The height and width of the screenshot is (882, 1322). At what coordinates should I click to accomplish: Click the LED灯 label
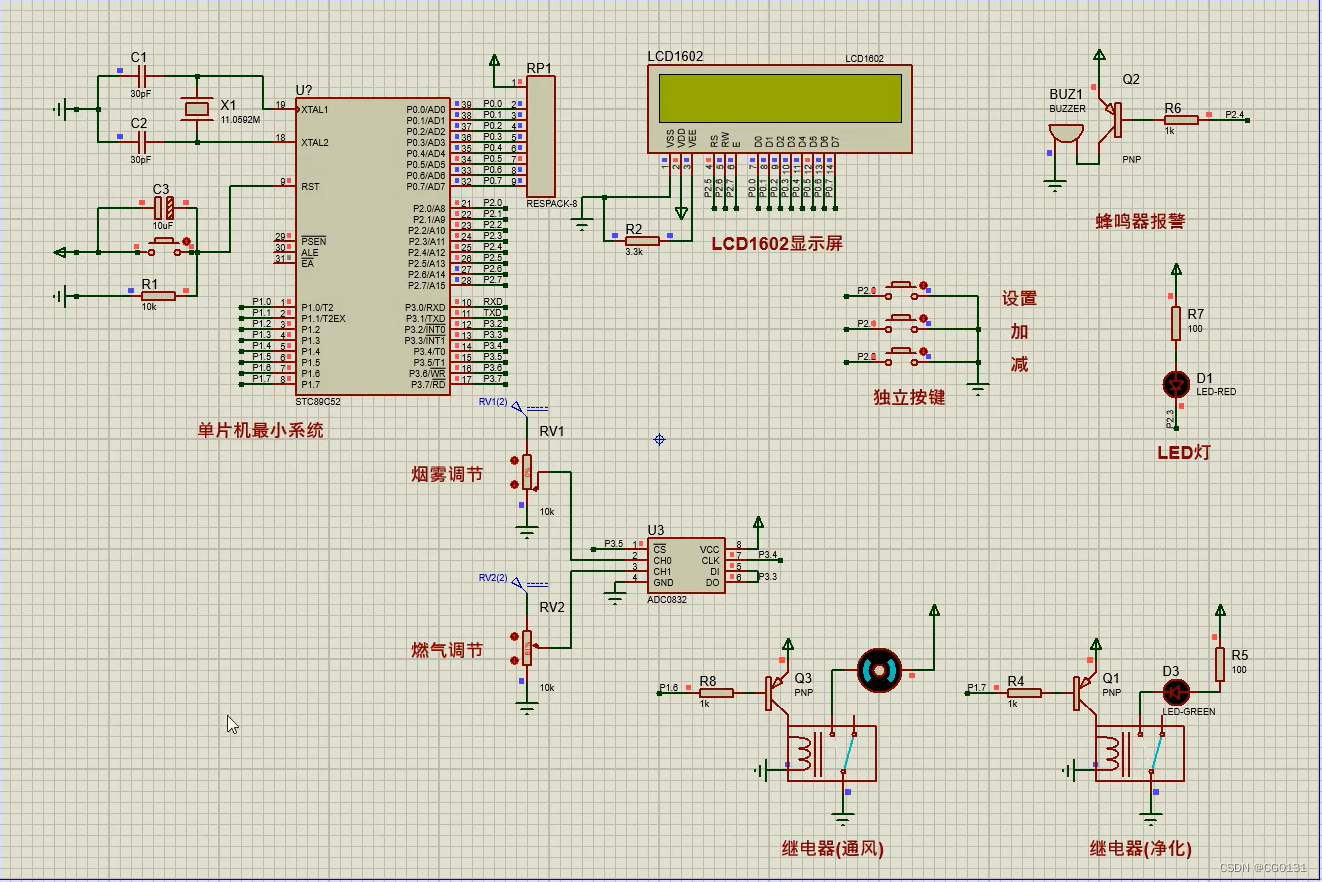pos(1184,452)
